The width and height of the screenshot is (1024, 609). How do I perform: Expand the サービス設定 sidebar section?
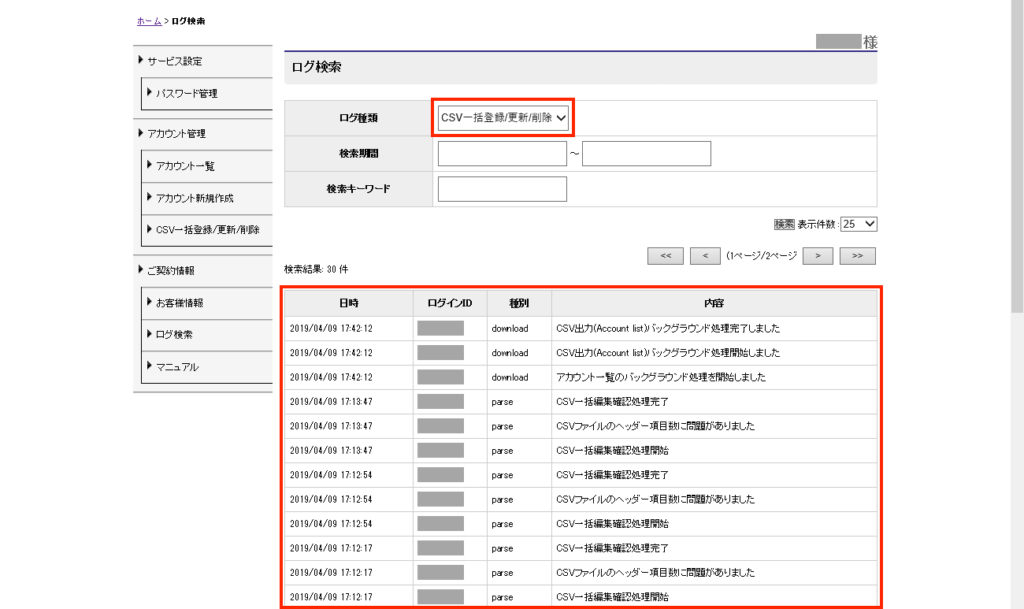(175, 61)
